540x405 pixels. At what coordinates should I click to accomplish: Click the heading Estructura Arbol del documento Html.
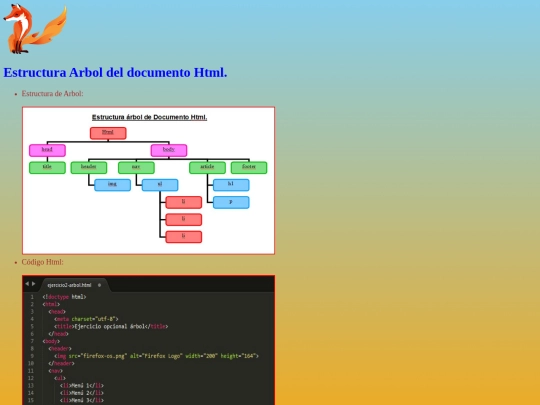pyautogui.click(x=115, y=73)
